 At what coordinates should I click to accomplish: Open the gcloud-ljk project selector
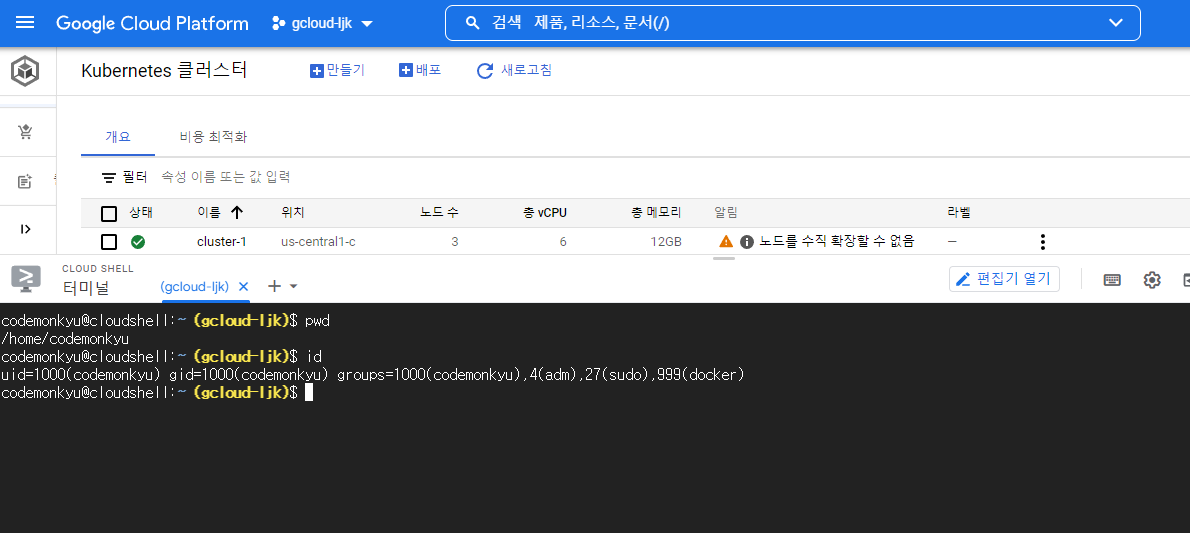[322, 24]
